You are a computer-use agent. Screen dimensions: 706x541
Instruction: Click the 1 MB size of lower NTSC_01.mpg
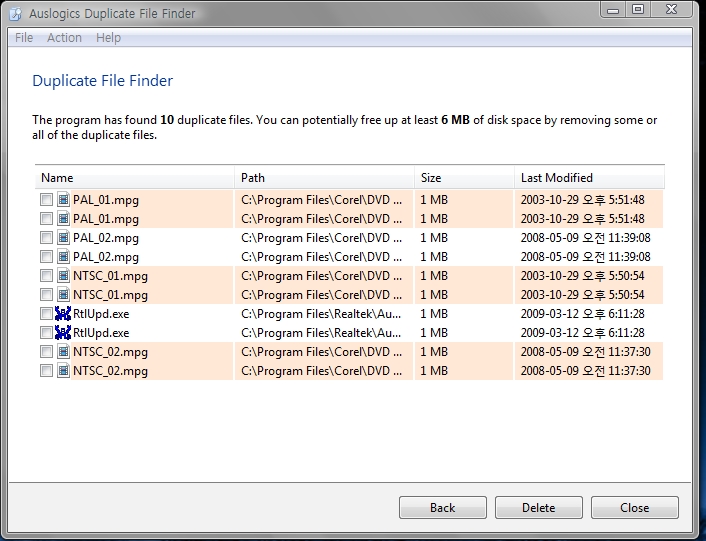click(434, 295)
